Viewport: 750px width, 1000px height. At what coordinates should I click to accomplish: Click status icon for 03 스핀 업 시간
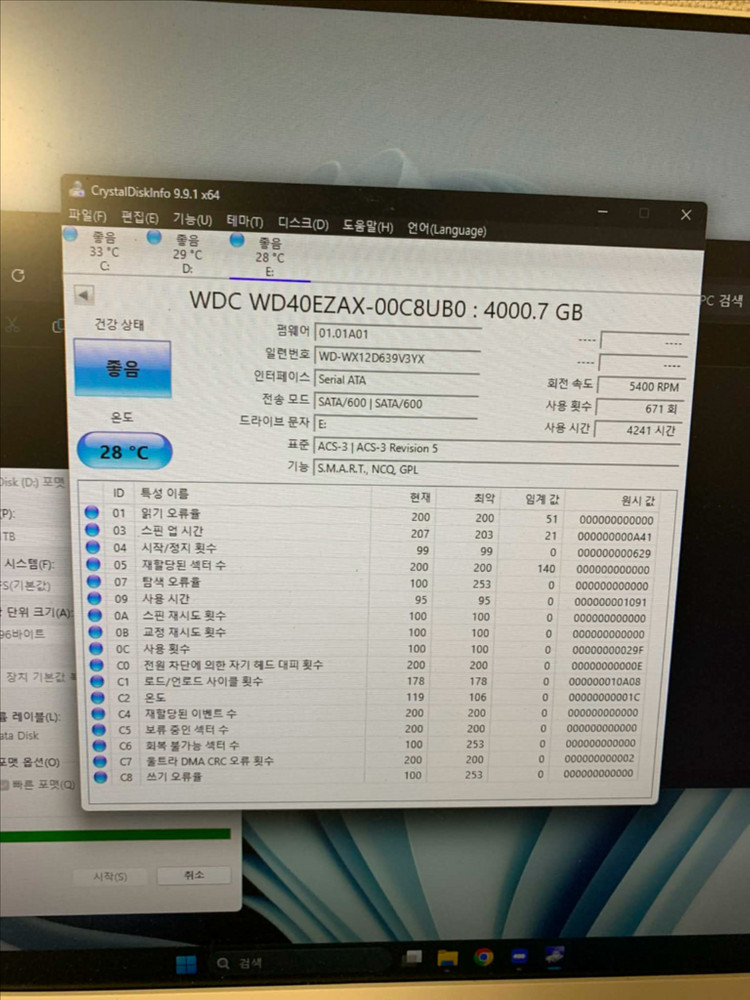(x=92, y=529)
